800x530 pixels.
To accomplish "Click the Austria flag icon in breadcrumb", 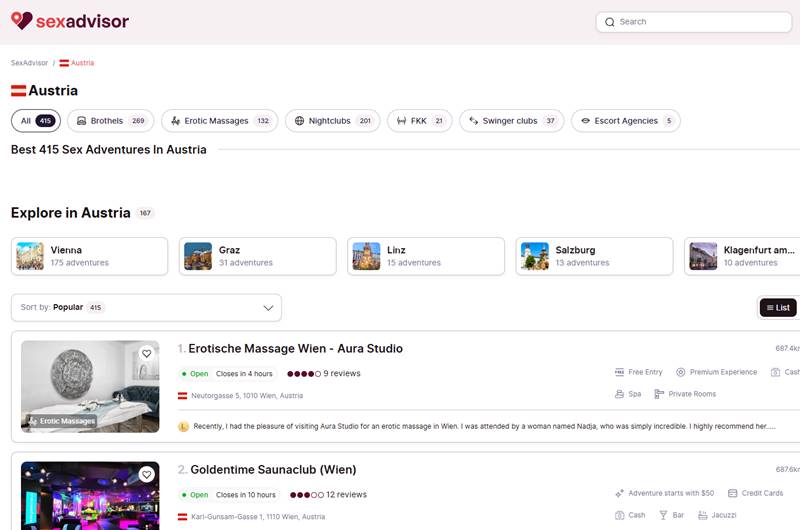I will point(64,63).
